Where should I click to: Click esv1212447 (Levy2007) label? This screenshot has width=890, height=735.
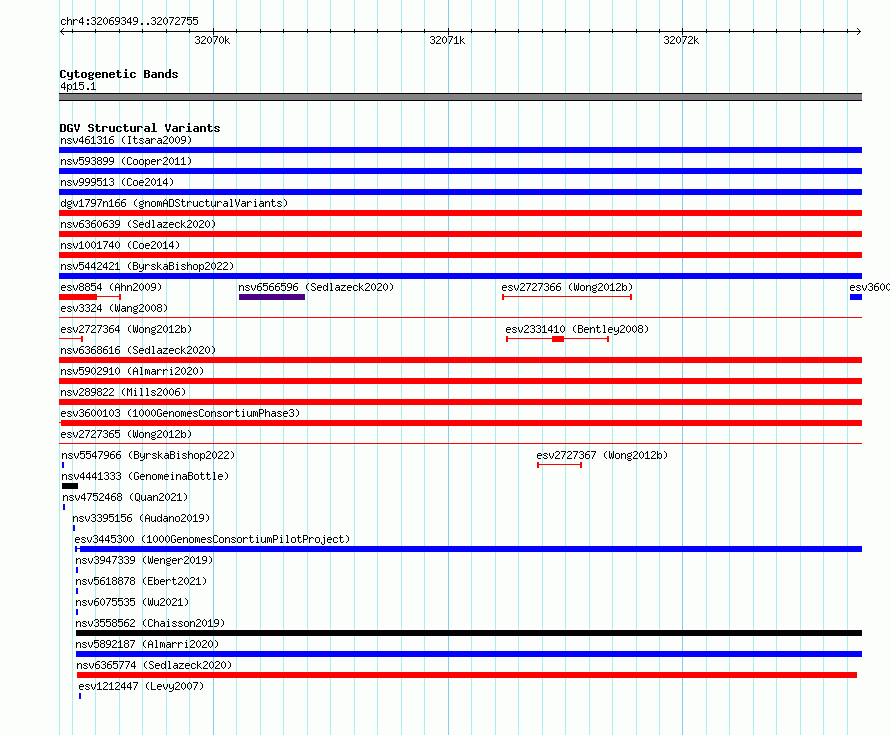click(141, 686)
